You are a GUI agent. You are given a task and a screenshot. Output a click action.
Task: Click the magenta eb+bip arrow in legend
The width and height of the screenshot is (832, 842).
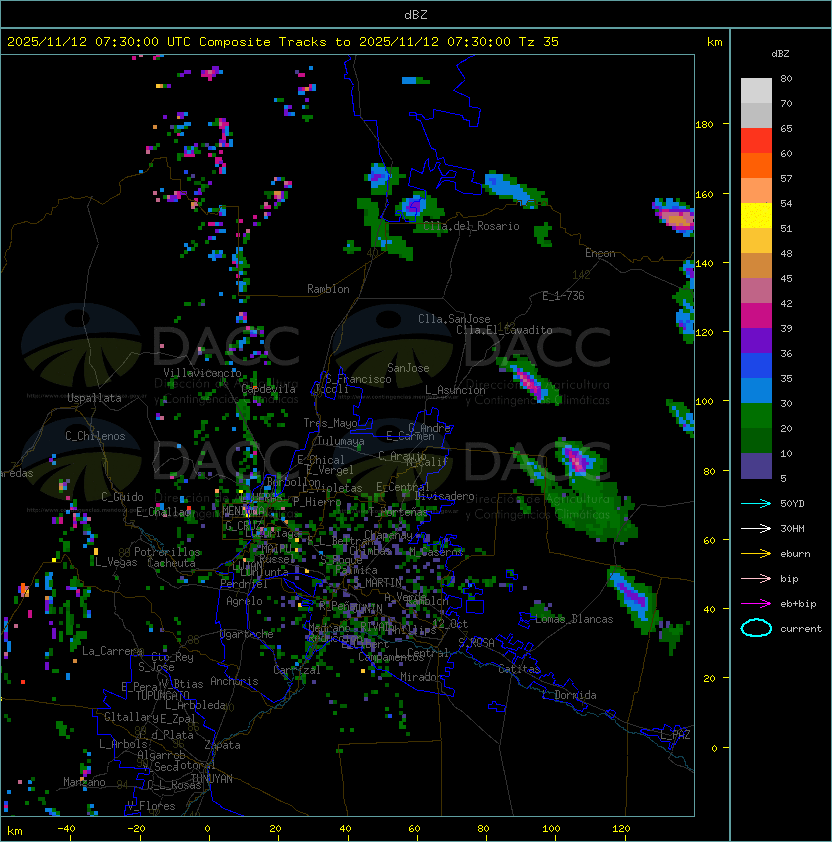point(756,604)
